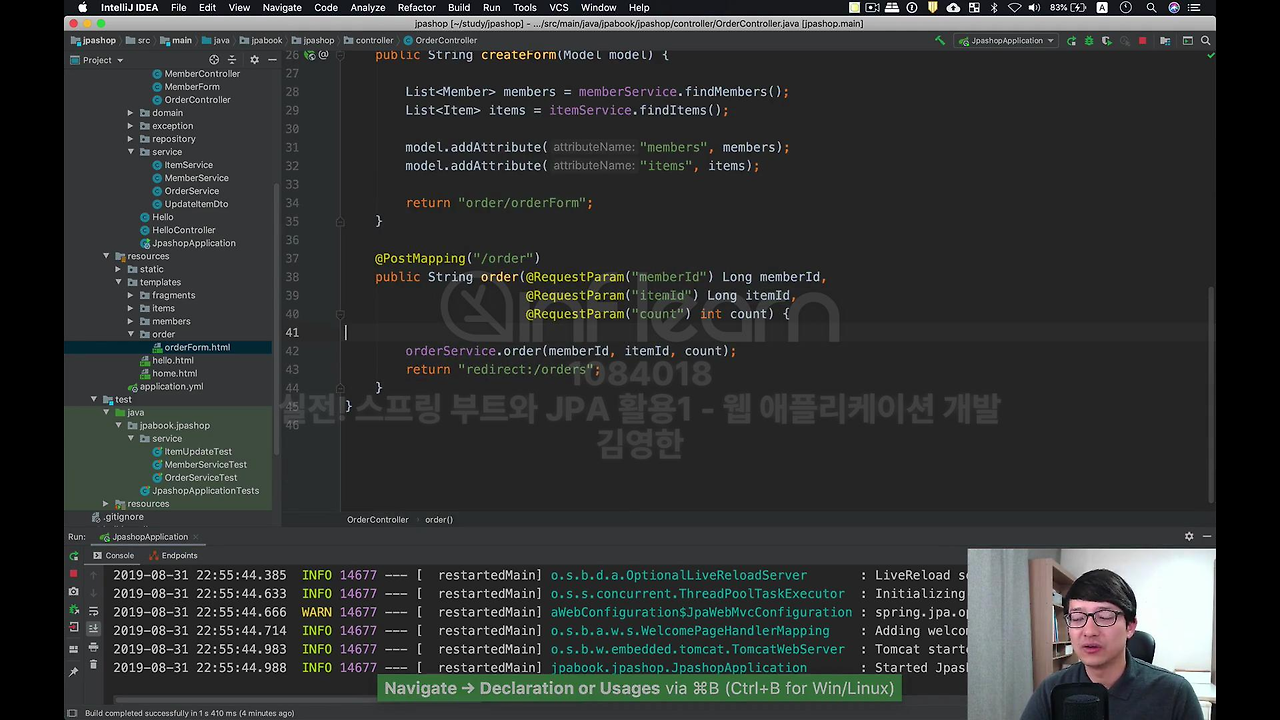Click Search Everywhere magnifier icon
This screenshot has width=1280, height=720.
(1205, 41)
